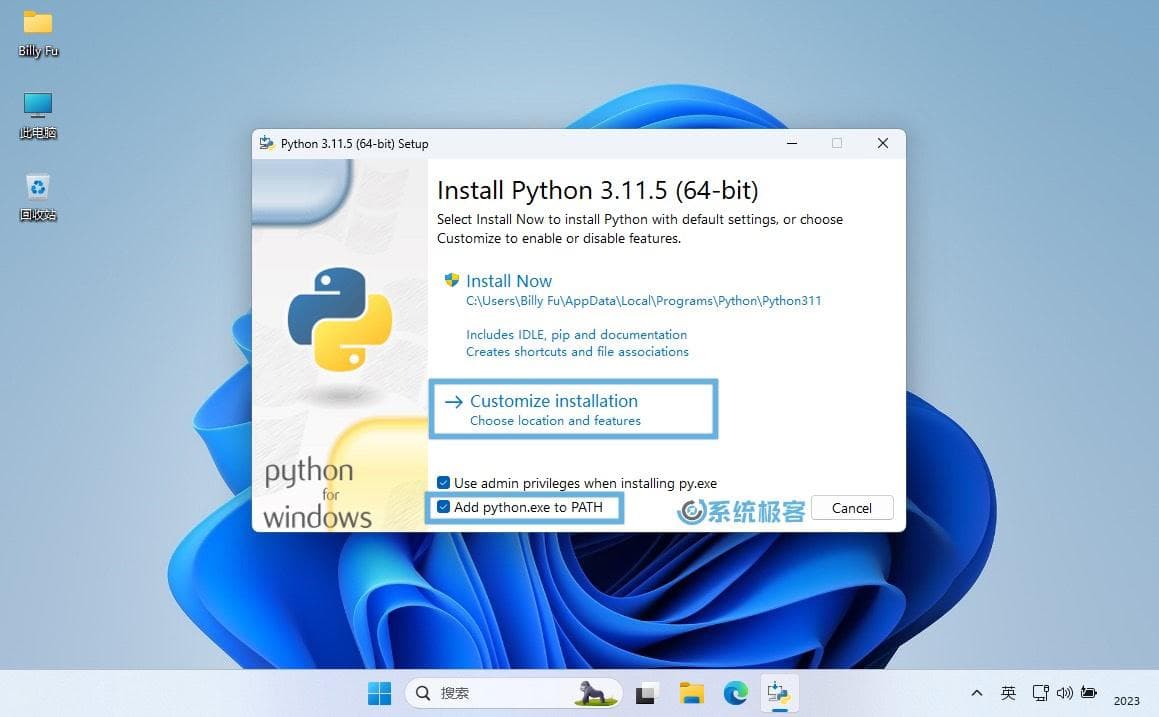Click the taskbar 搜索 search box
This screenshot has height=717, width=1159.
coord(514,693)
